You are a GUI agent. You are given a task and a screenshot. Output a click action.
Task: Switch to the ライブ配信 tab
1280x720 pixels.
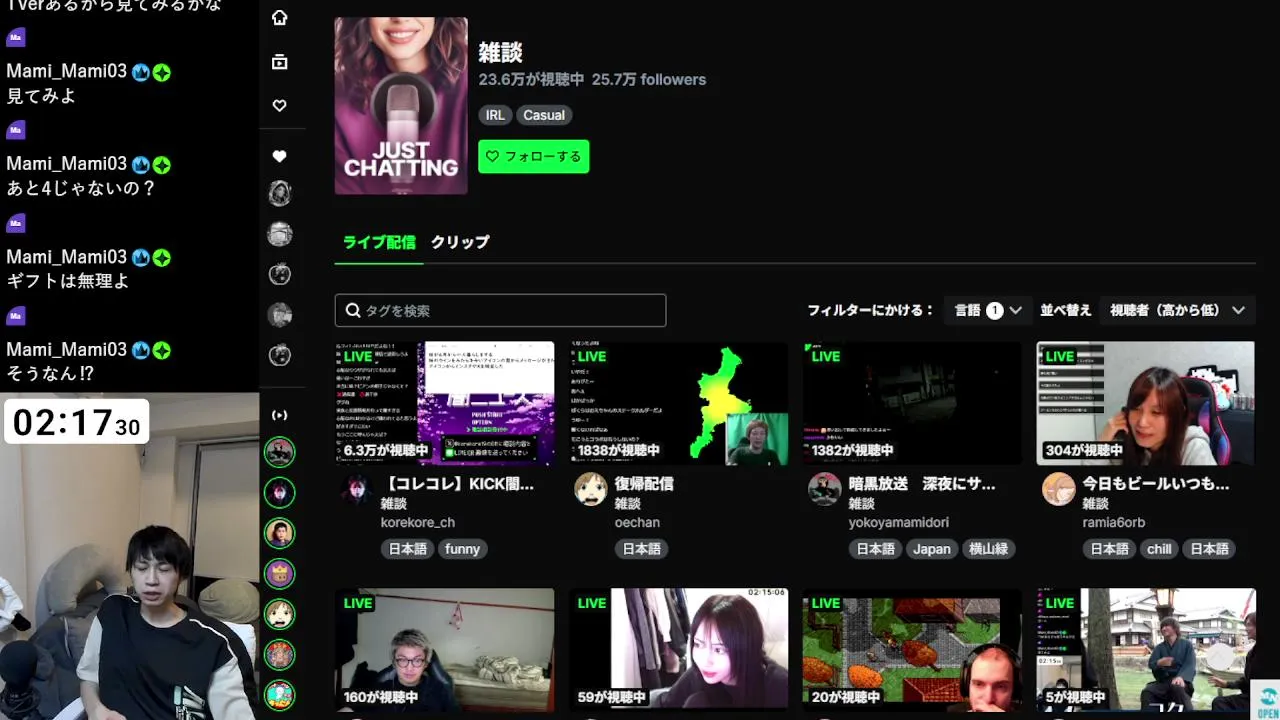[379, 242]
